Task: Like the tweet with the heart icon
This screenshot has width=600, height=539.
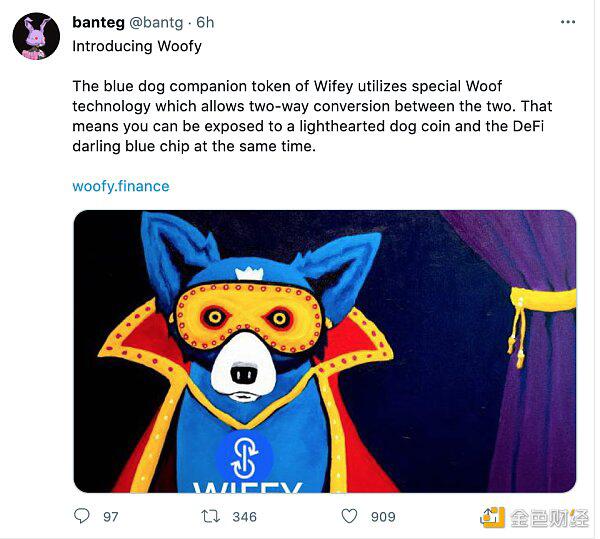Action: (349, 516)
